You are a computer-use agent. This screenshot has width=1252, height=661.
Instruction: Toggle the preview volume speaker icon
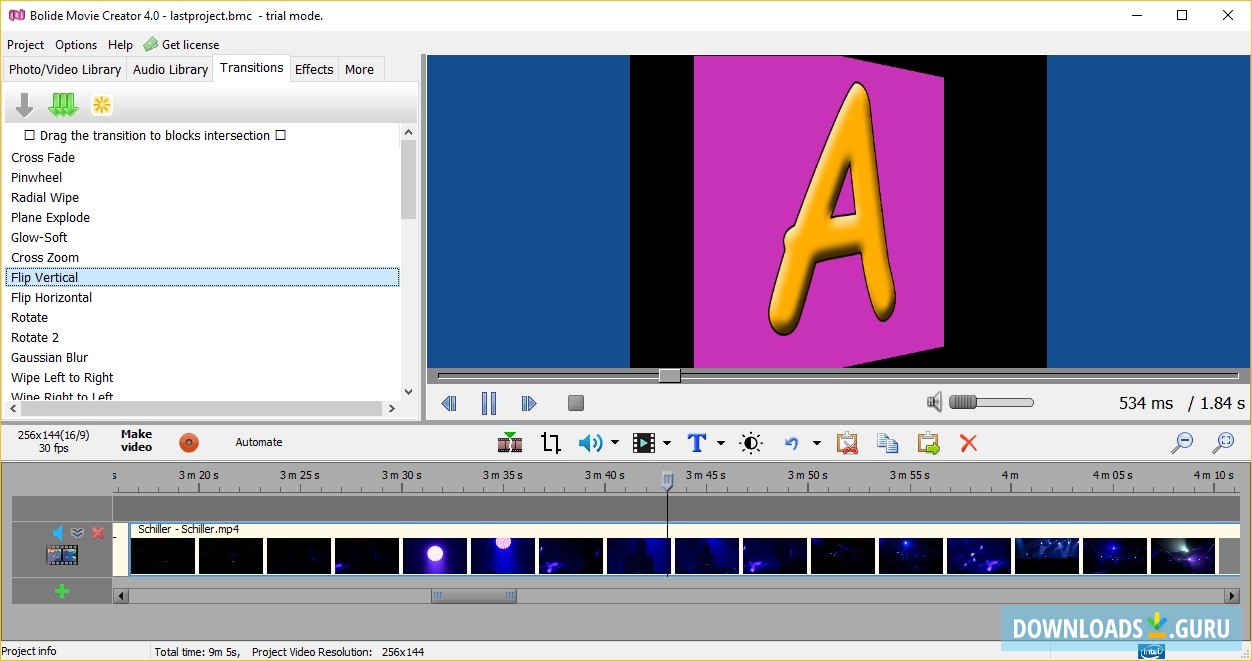[934, 403]
